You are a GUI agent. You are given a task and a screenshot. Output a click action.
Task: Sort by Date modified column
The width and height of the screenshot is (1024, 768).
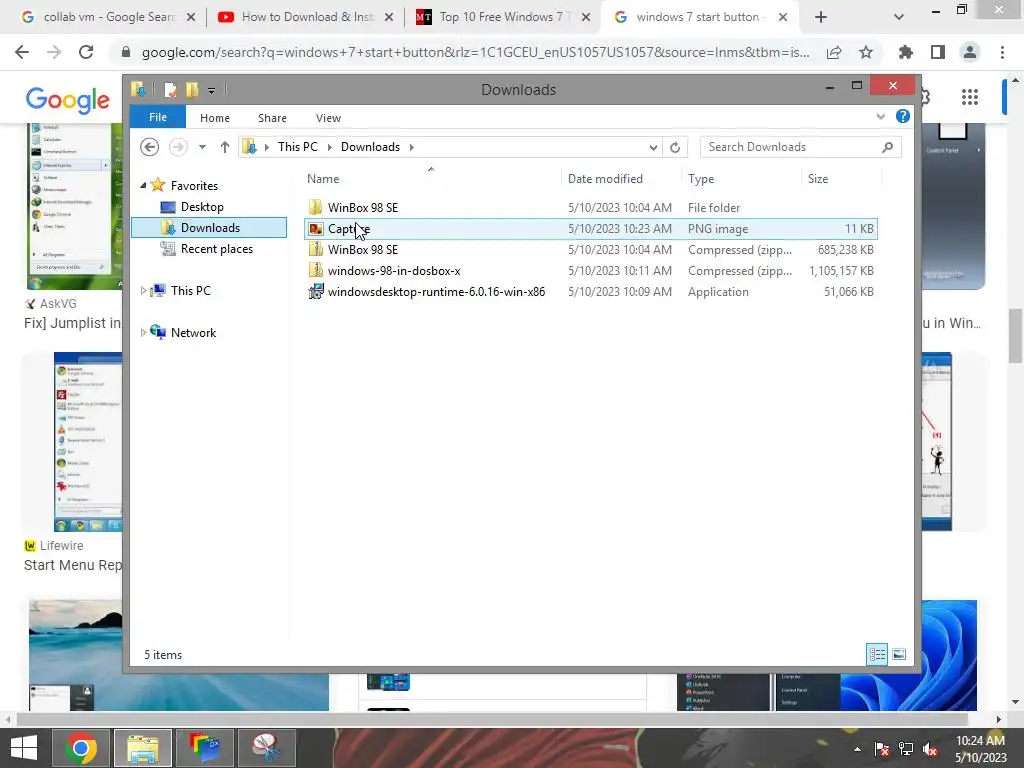click(605, 178)
